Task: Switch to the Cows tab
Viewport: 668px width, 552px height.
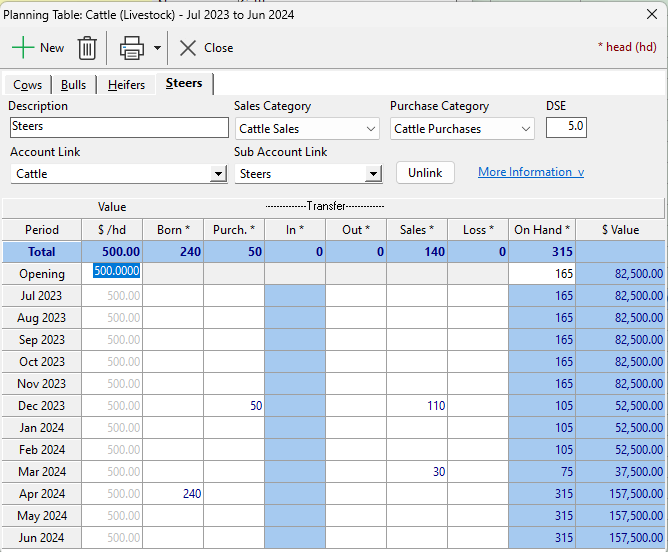Action: point(28,85)
